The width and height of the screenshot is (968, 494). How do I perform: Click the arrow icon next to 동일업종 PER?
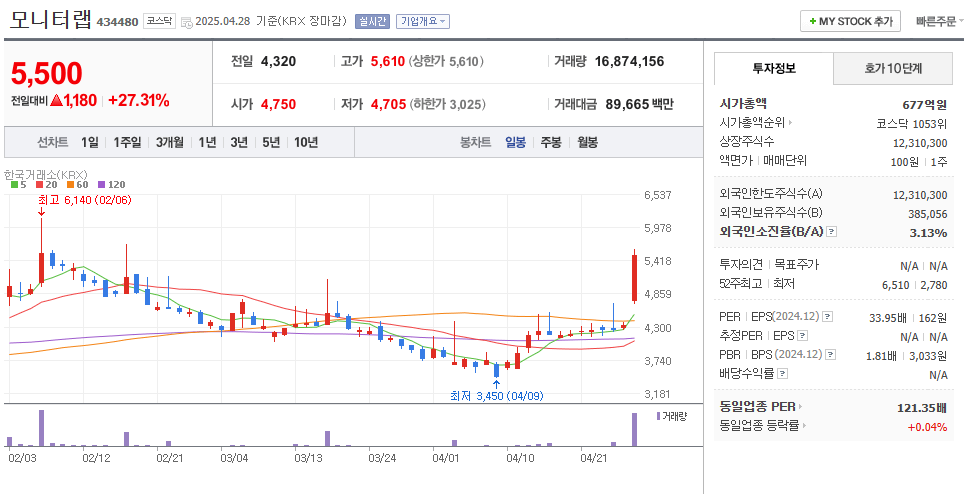(x=801, y=407)
